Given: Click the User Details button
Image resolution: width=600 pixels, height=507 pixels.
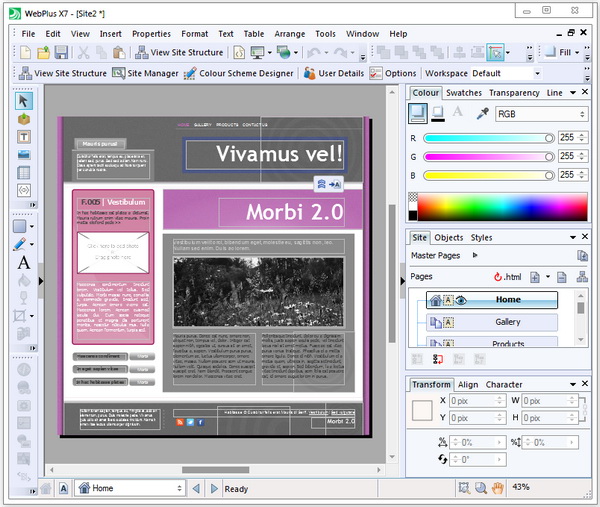Looking at the screenshot, I should (334, 73).
